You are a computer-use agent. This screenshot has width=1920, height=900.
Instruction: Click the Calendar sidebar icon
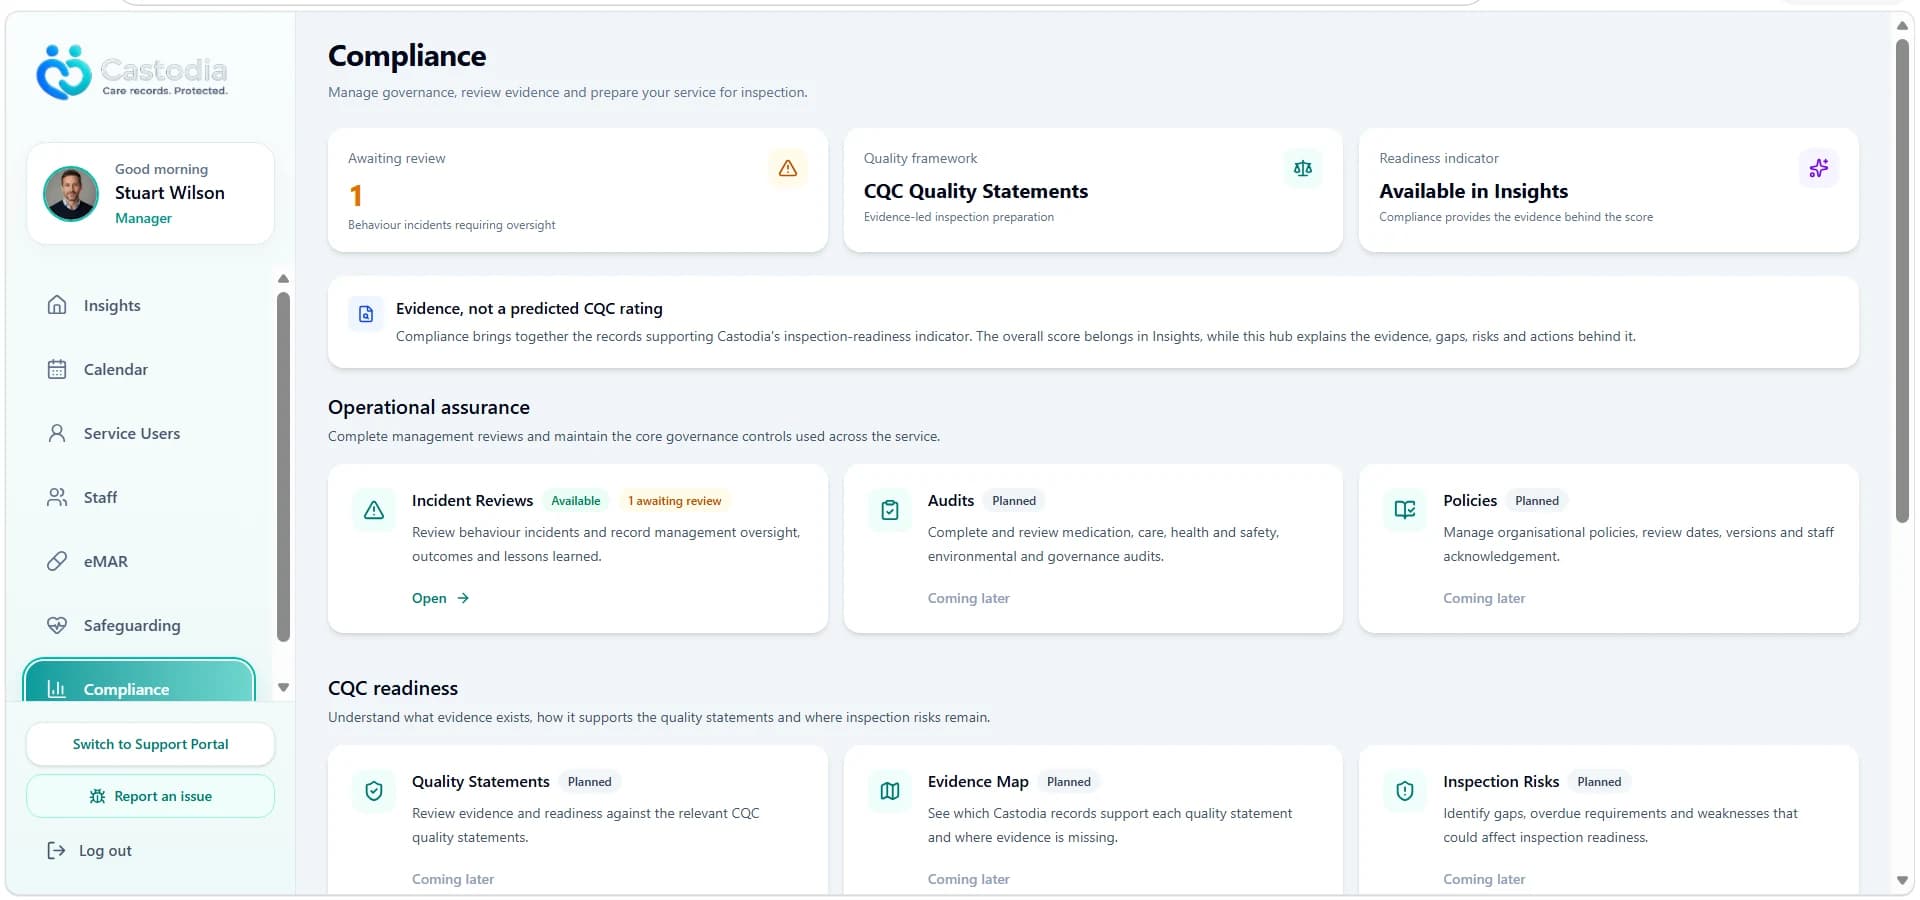pos(57,369)
